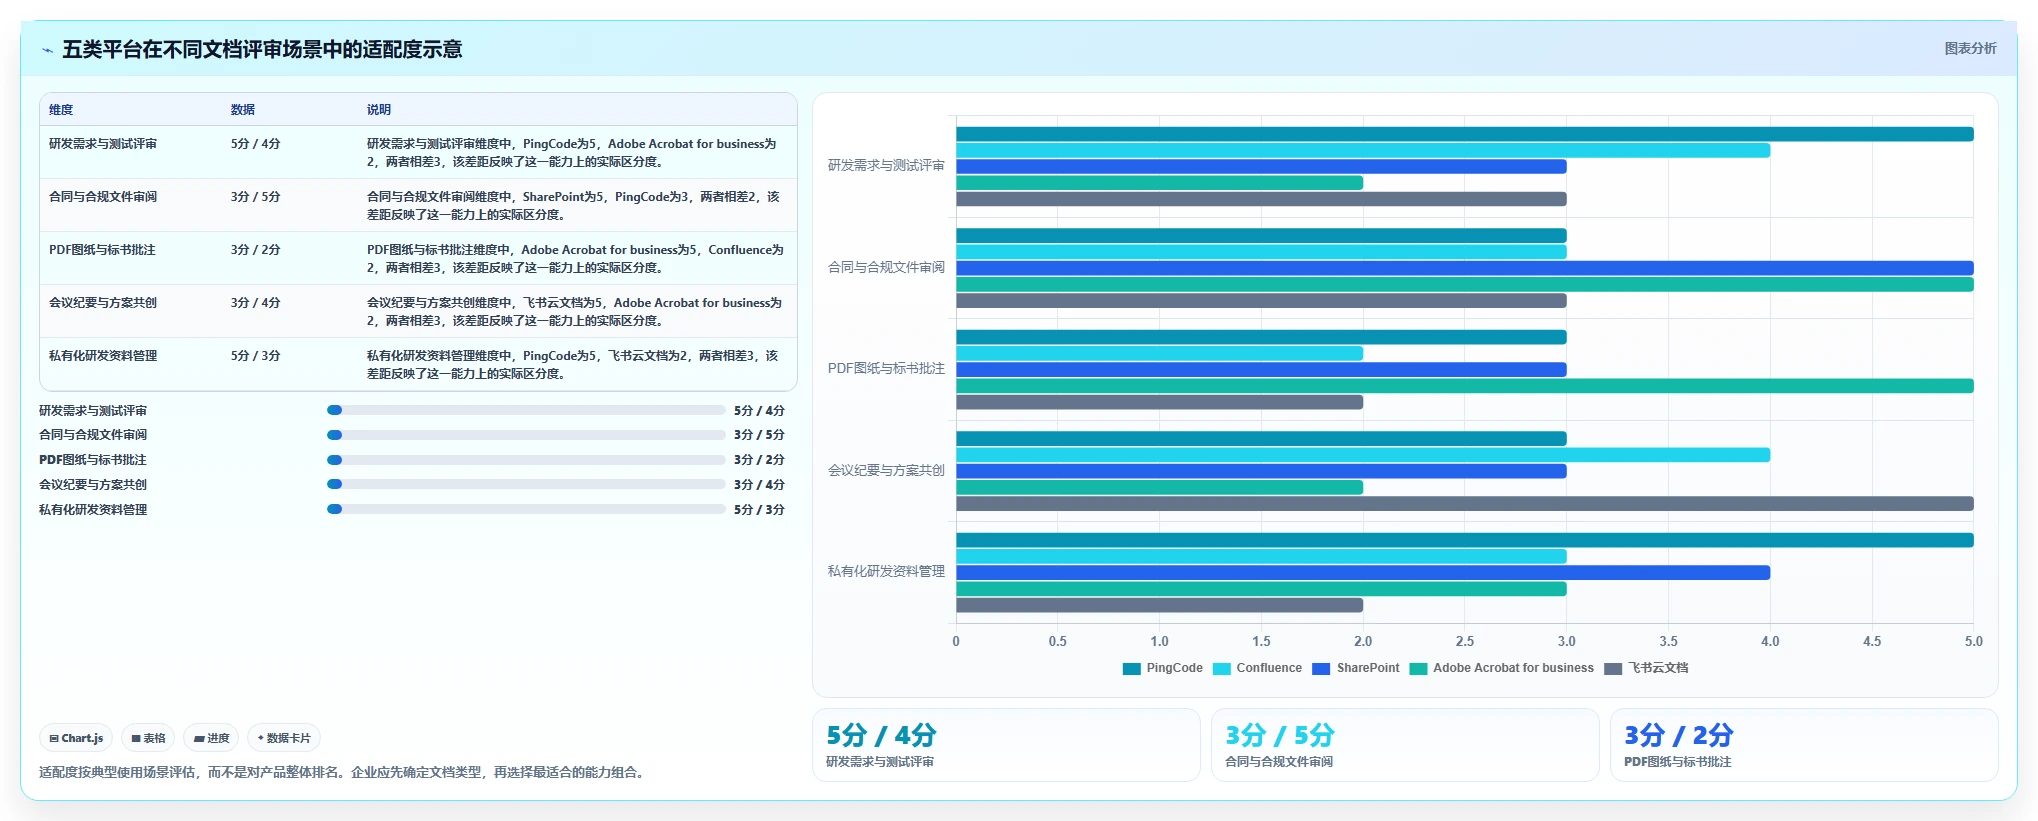Select the 进度 tag chip
Viewport: 2038px width, 821px height.
coord(212,738)
